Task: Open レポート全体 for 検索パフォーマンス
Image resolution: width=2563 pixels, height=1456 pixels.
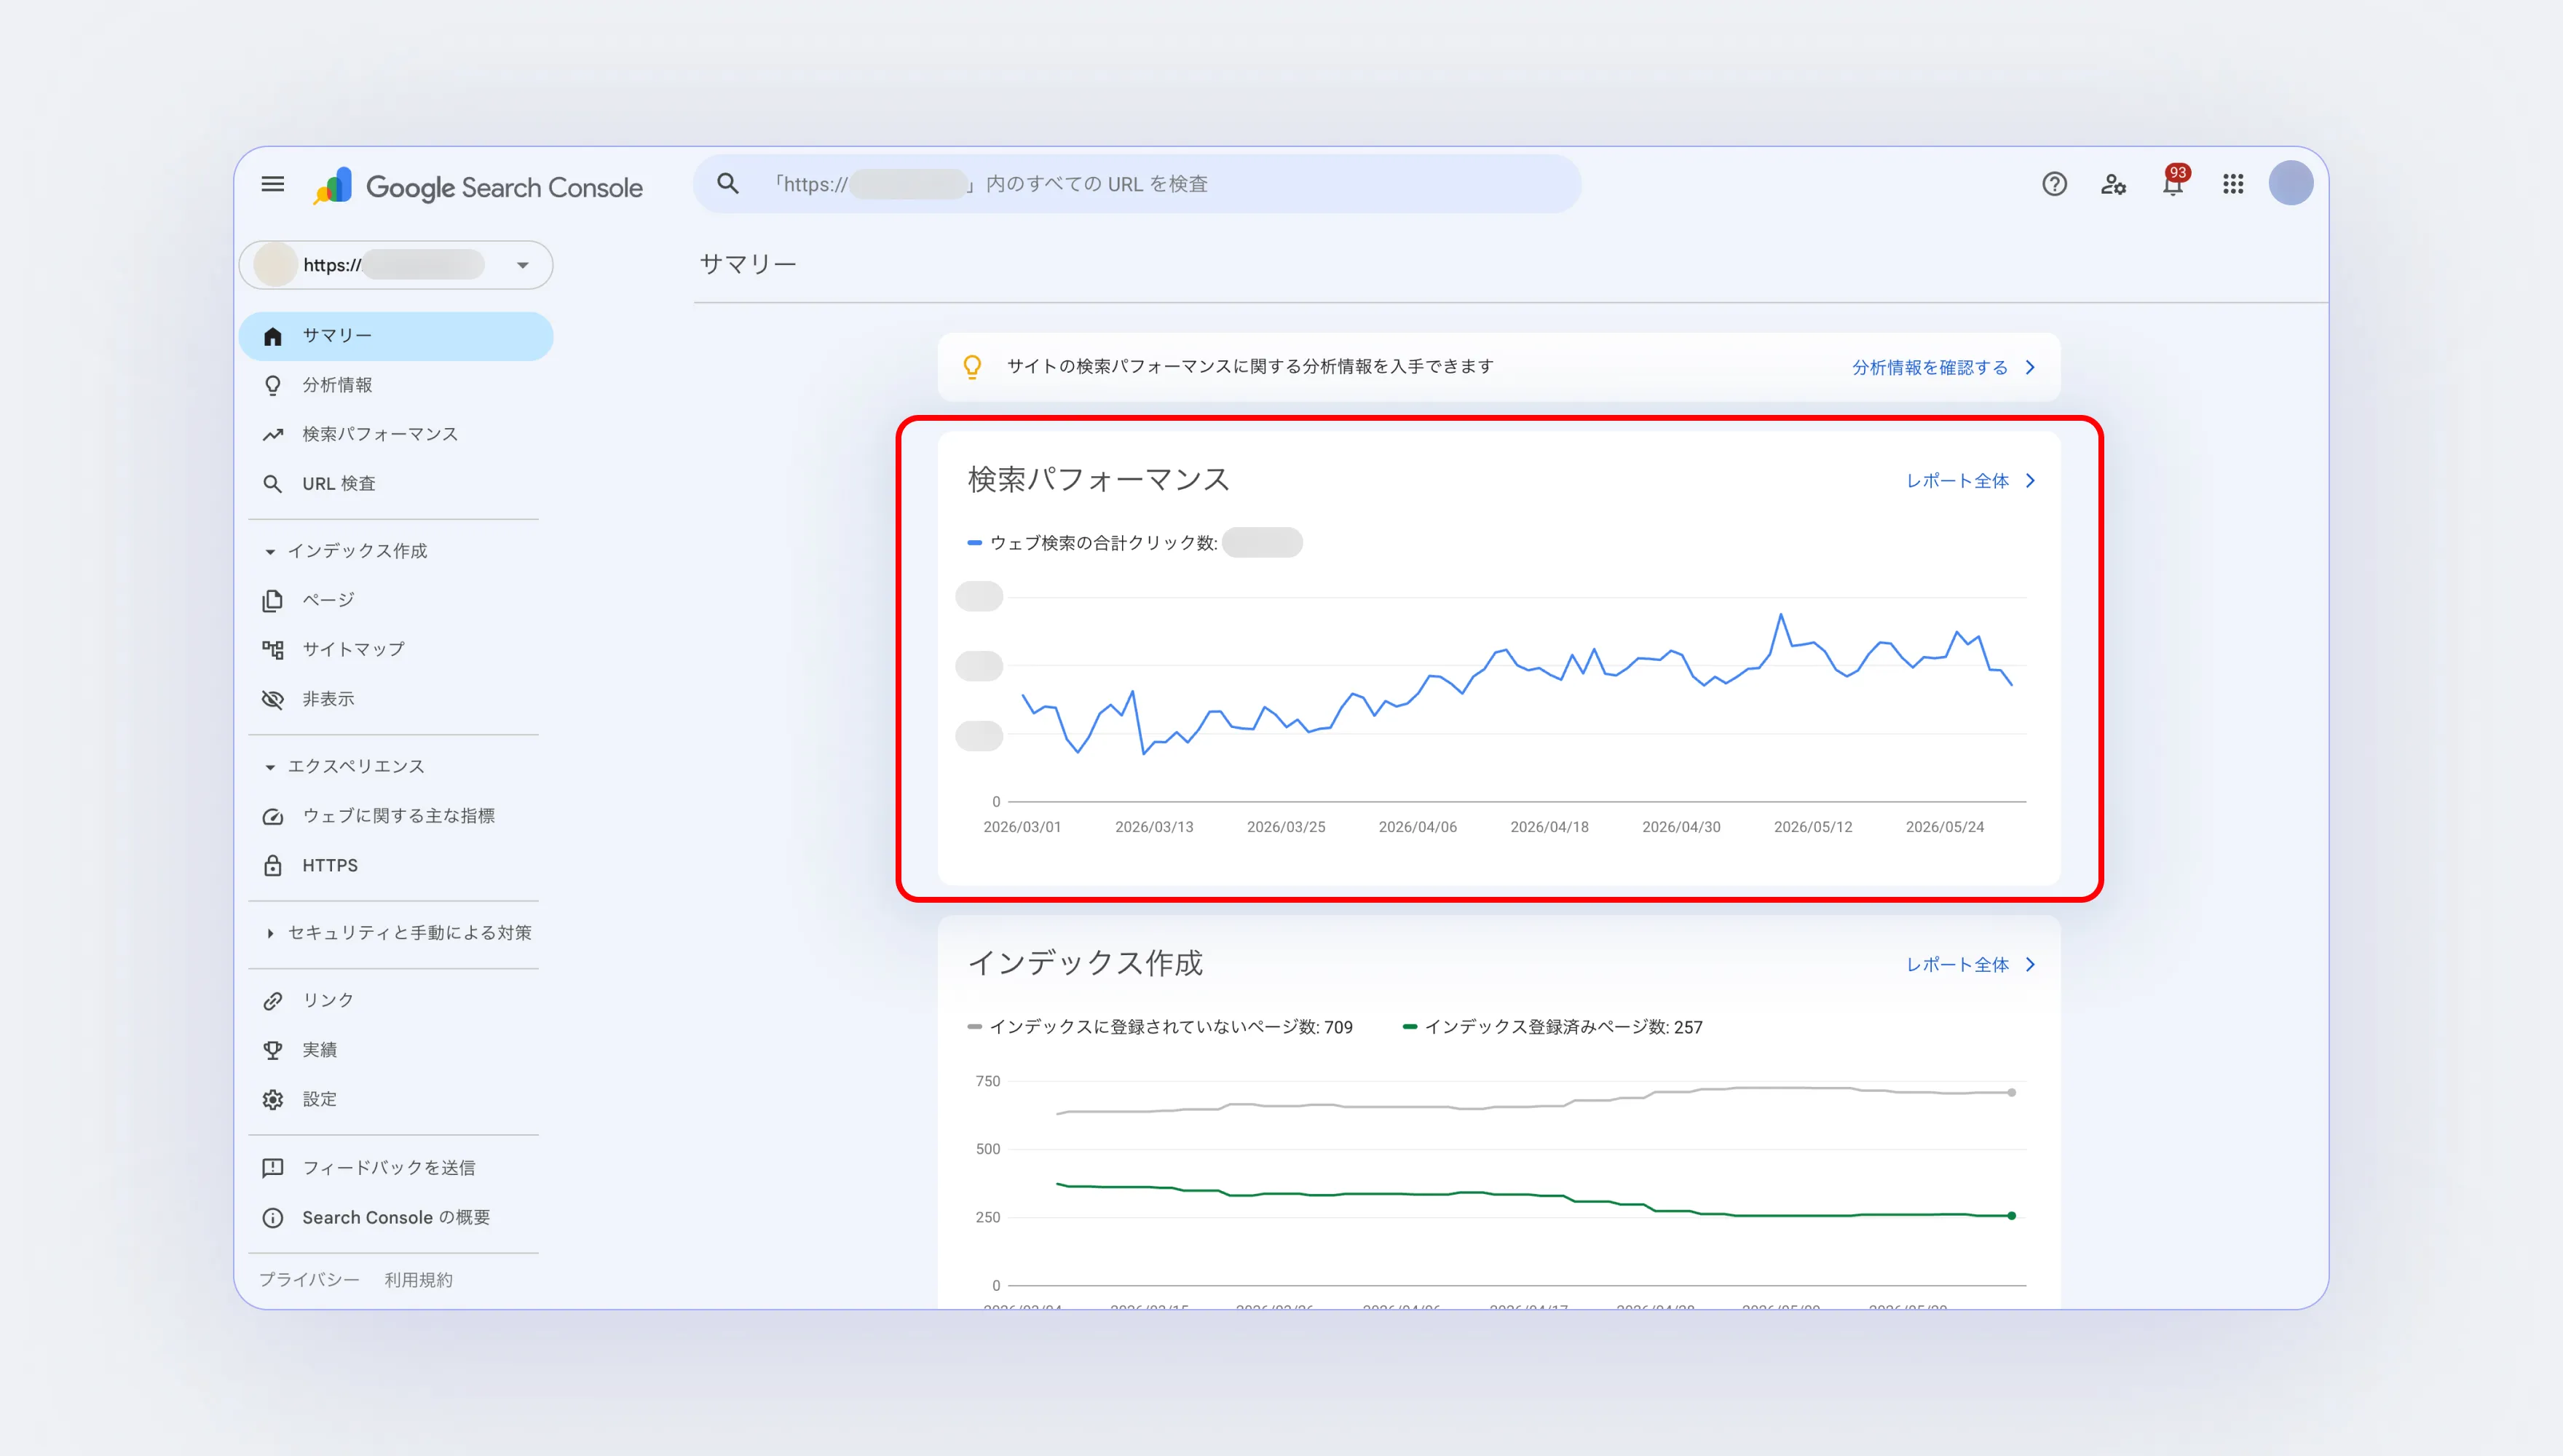Action: [1957, 481]
